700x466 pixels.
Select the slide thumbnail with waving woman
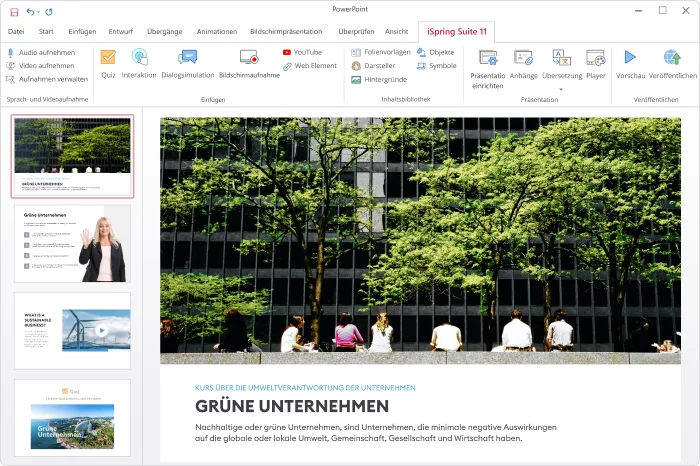(72, 244)
